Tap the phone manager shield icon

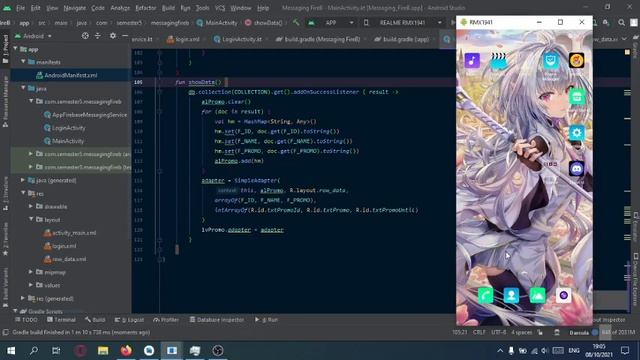[x=550, y=61]
